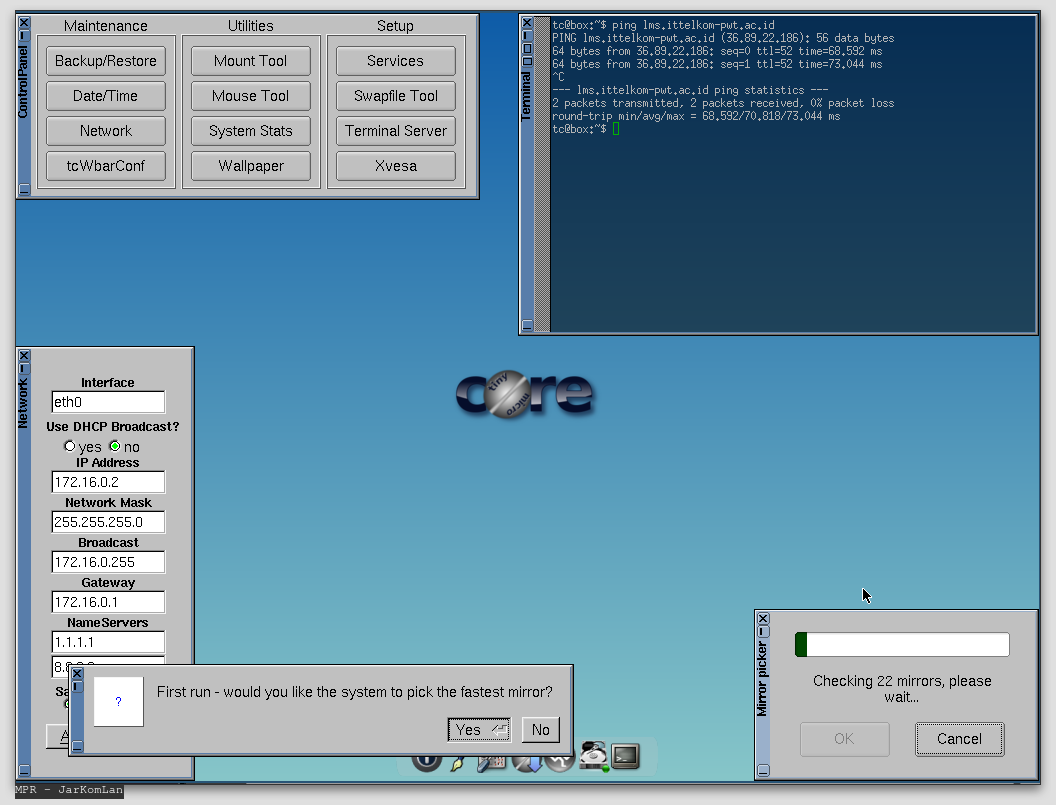Viewport: 1056px width, 805px height.
Task: Open the Swapfile Tool
Action: click(395, 96)
